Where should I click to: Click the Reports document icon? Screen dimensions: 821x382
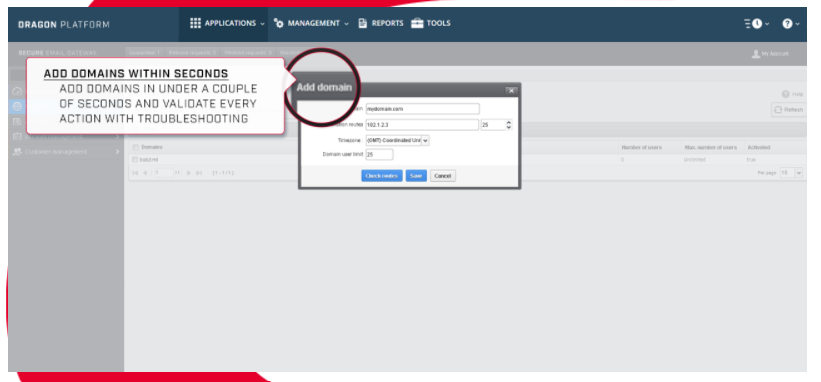pyautogui.click(x=362, y=23)
